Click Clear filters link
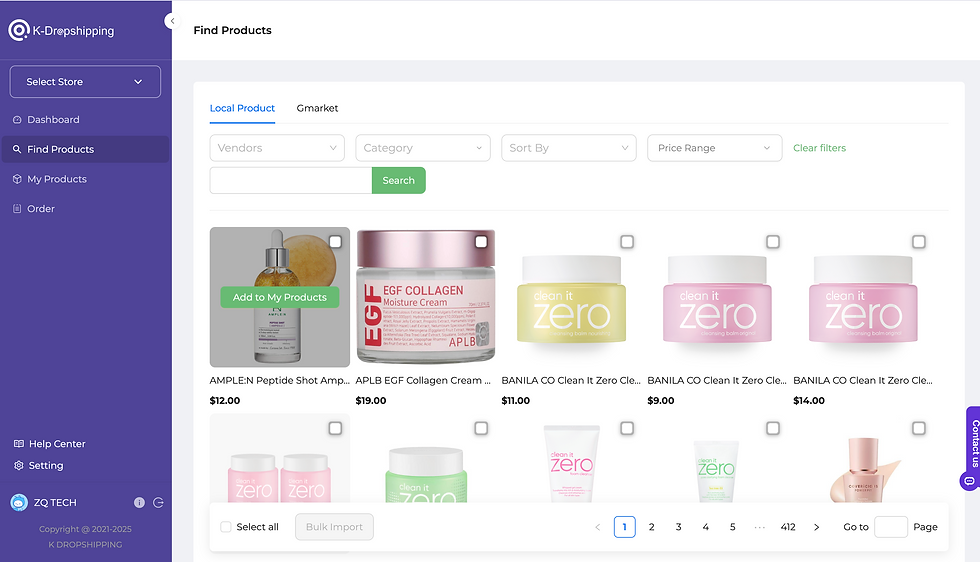The height and width of the screenshot is (562, 980). coord(819,148)
